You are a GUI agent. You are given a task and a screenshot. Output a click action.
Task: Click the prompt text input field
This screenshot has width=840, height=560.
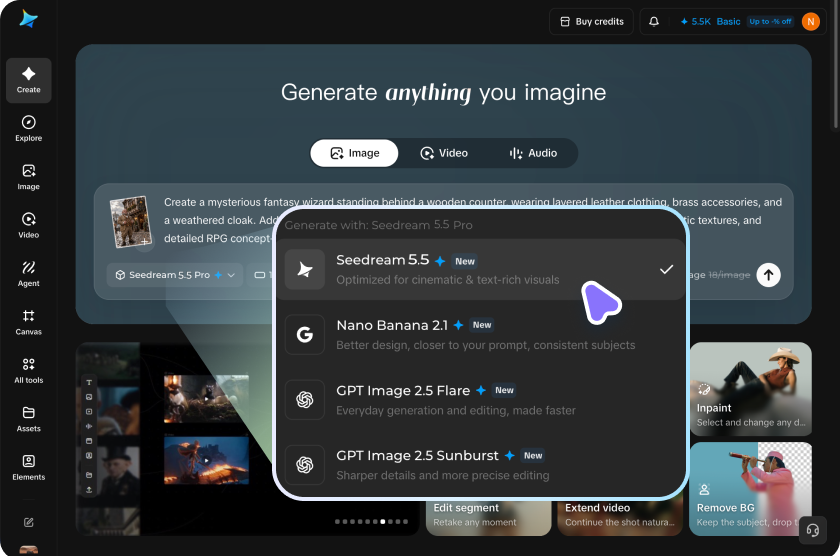click(471, 220)
